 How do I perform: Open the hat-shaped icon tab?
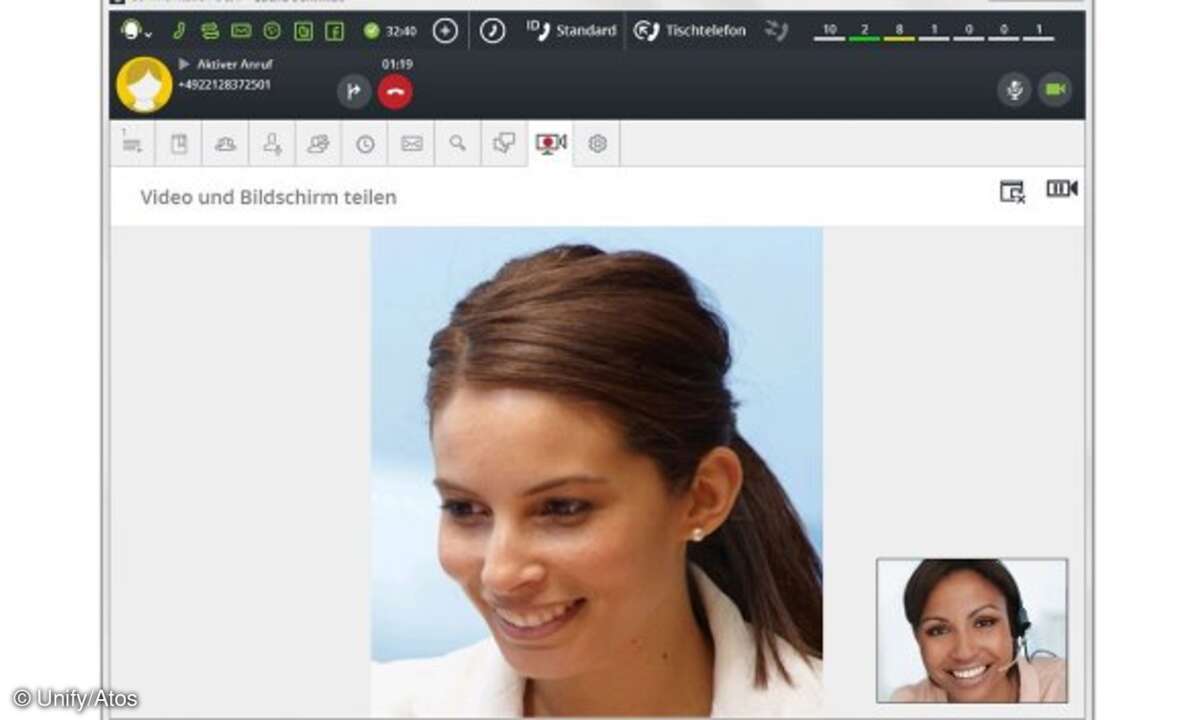(x=225, y=144)
